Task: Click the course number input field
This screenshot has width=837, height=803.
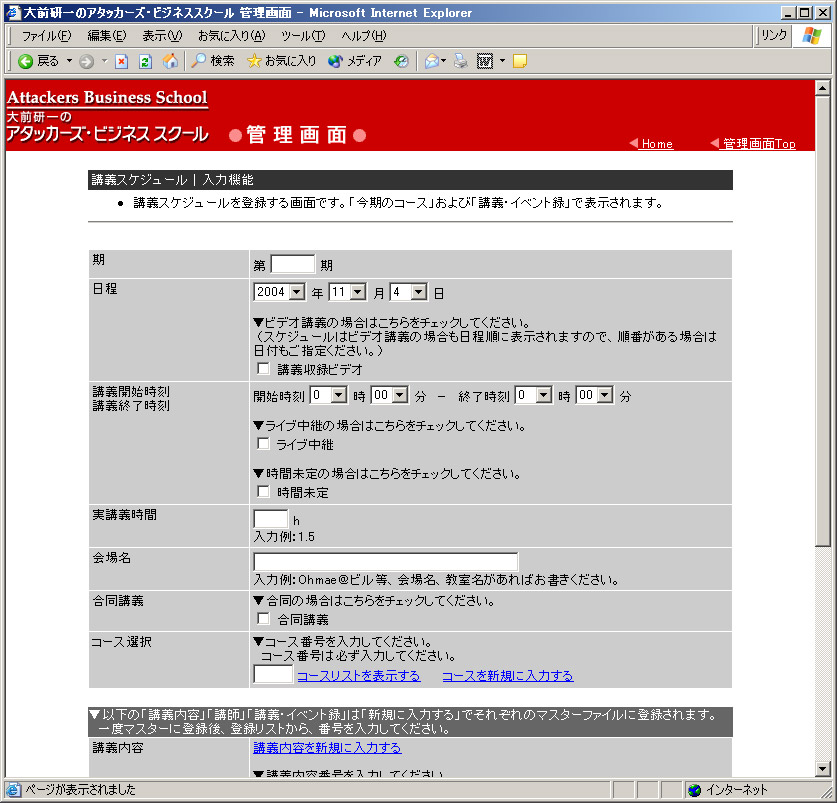Action: click(273, 674)
